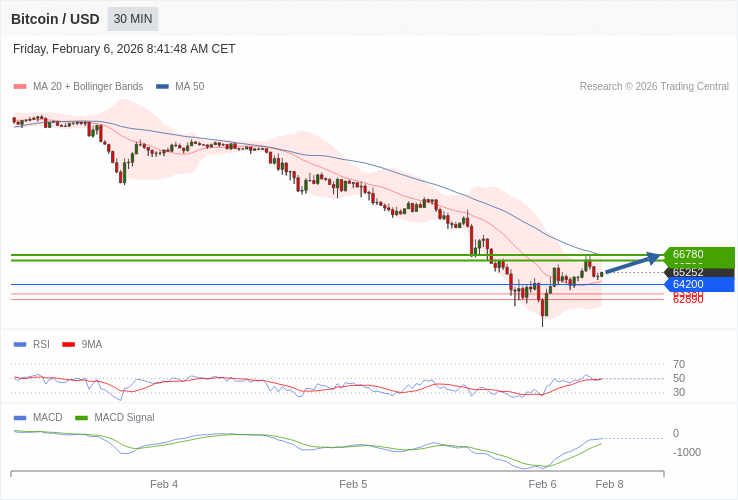Select the blue 64200 pivot price tag

point(698,284)
